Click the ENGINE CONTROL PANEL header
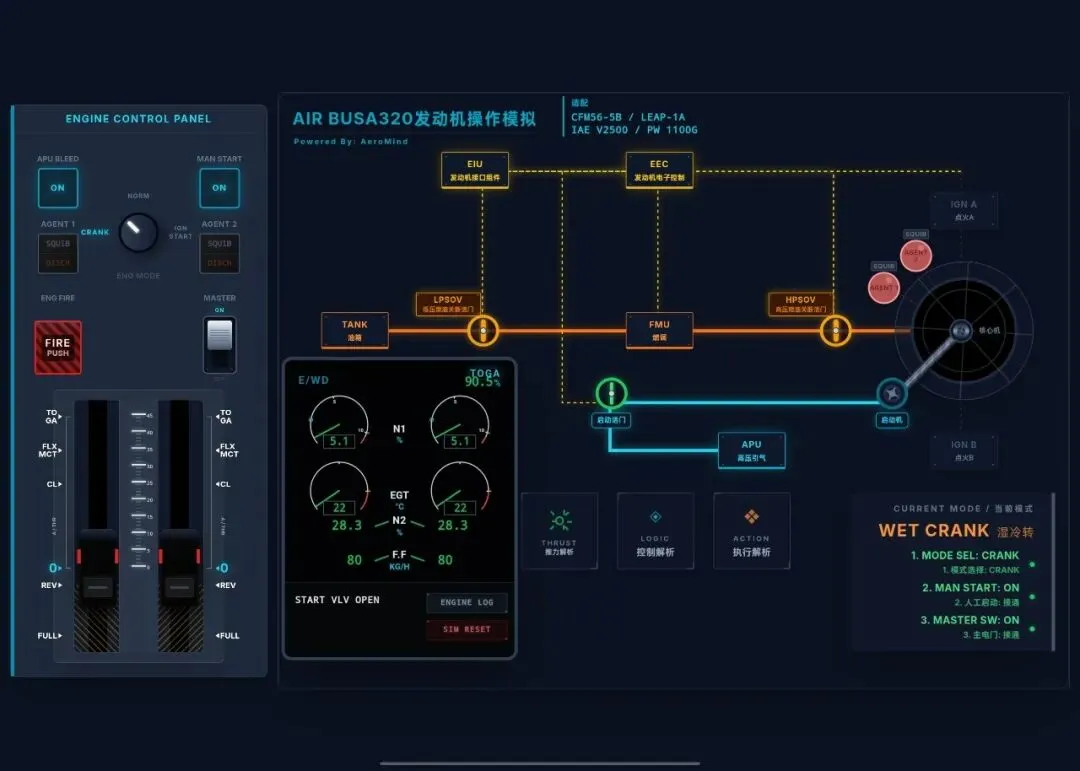This screenshot has height=771, width=1080. pyautogui.click(x=138, y=119)
